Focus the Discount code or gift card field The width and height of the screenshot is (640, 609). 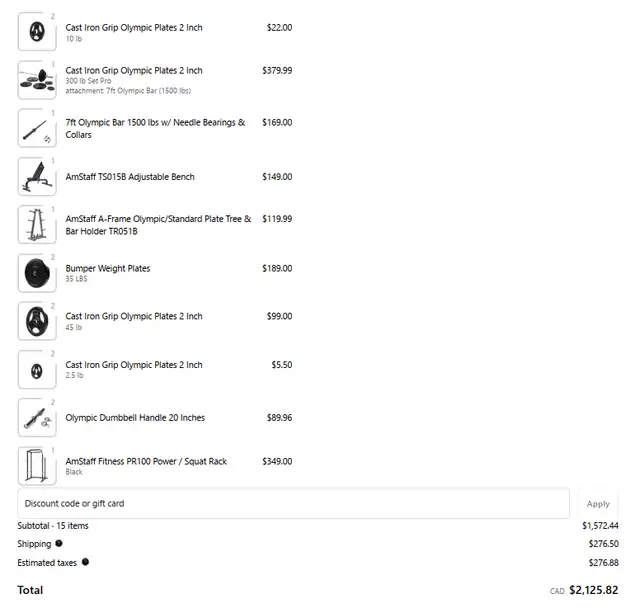[293, 503]
